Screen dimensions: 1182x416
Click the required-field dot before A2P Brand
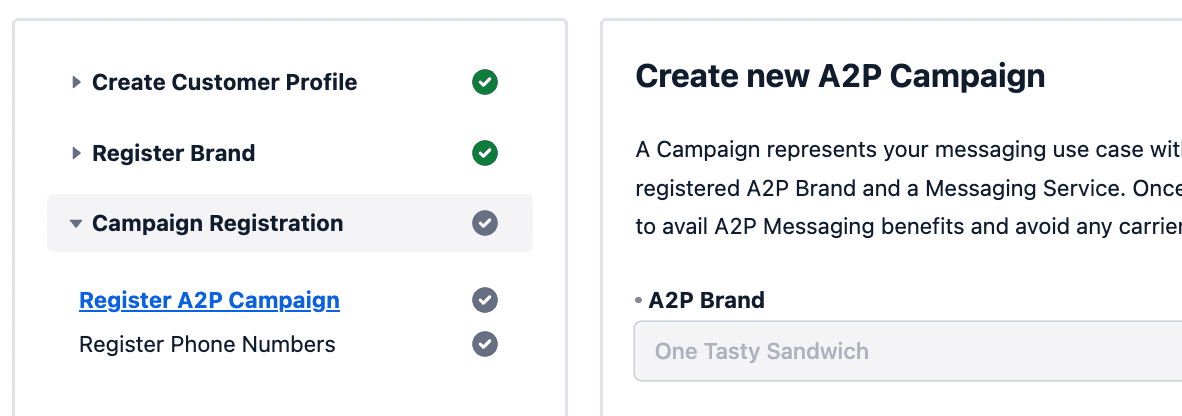(638, 300)
